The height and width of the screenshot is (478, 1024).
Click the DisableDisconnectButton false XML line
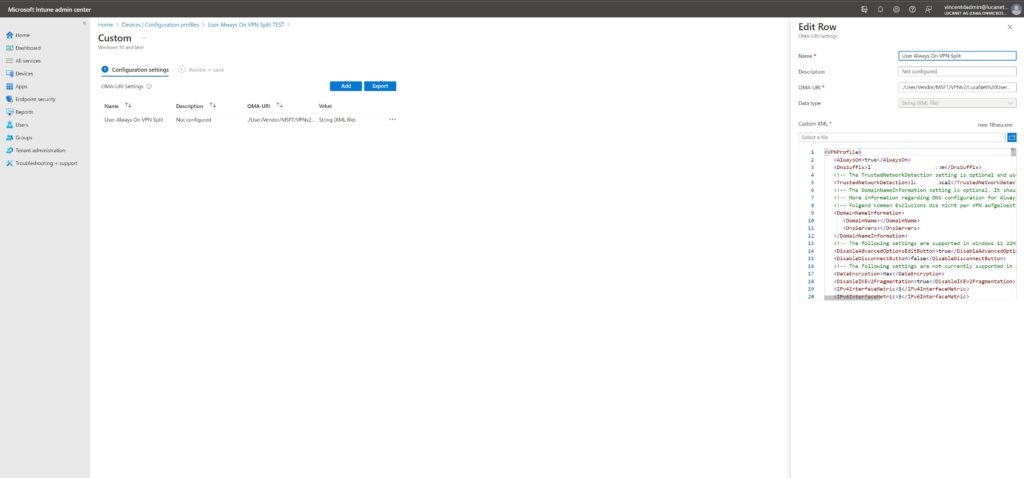tap(920, 259)
